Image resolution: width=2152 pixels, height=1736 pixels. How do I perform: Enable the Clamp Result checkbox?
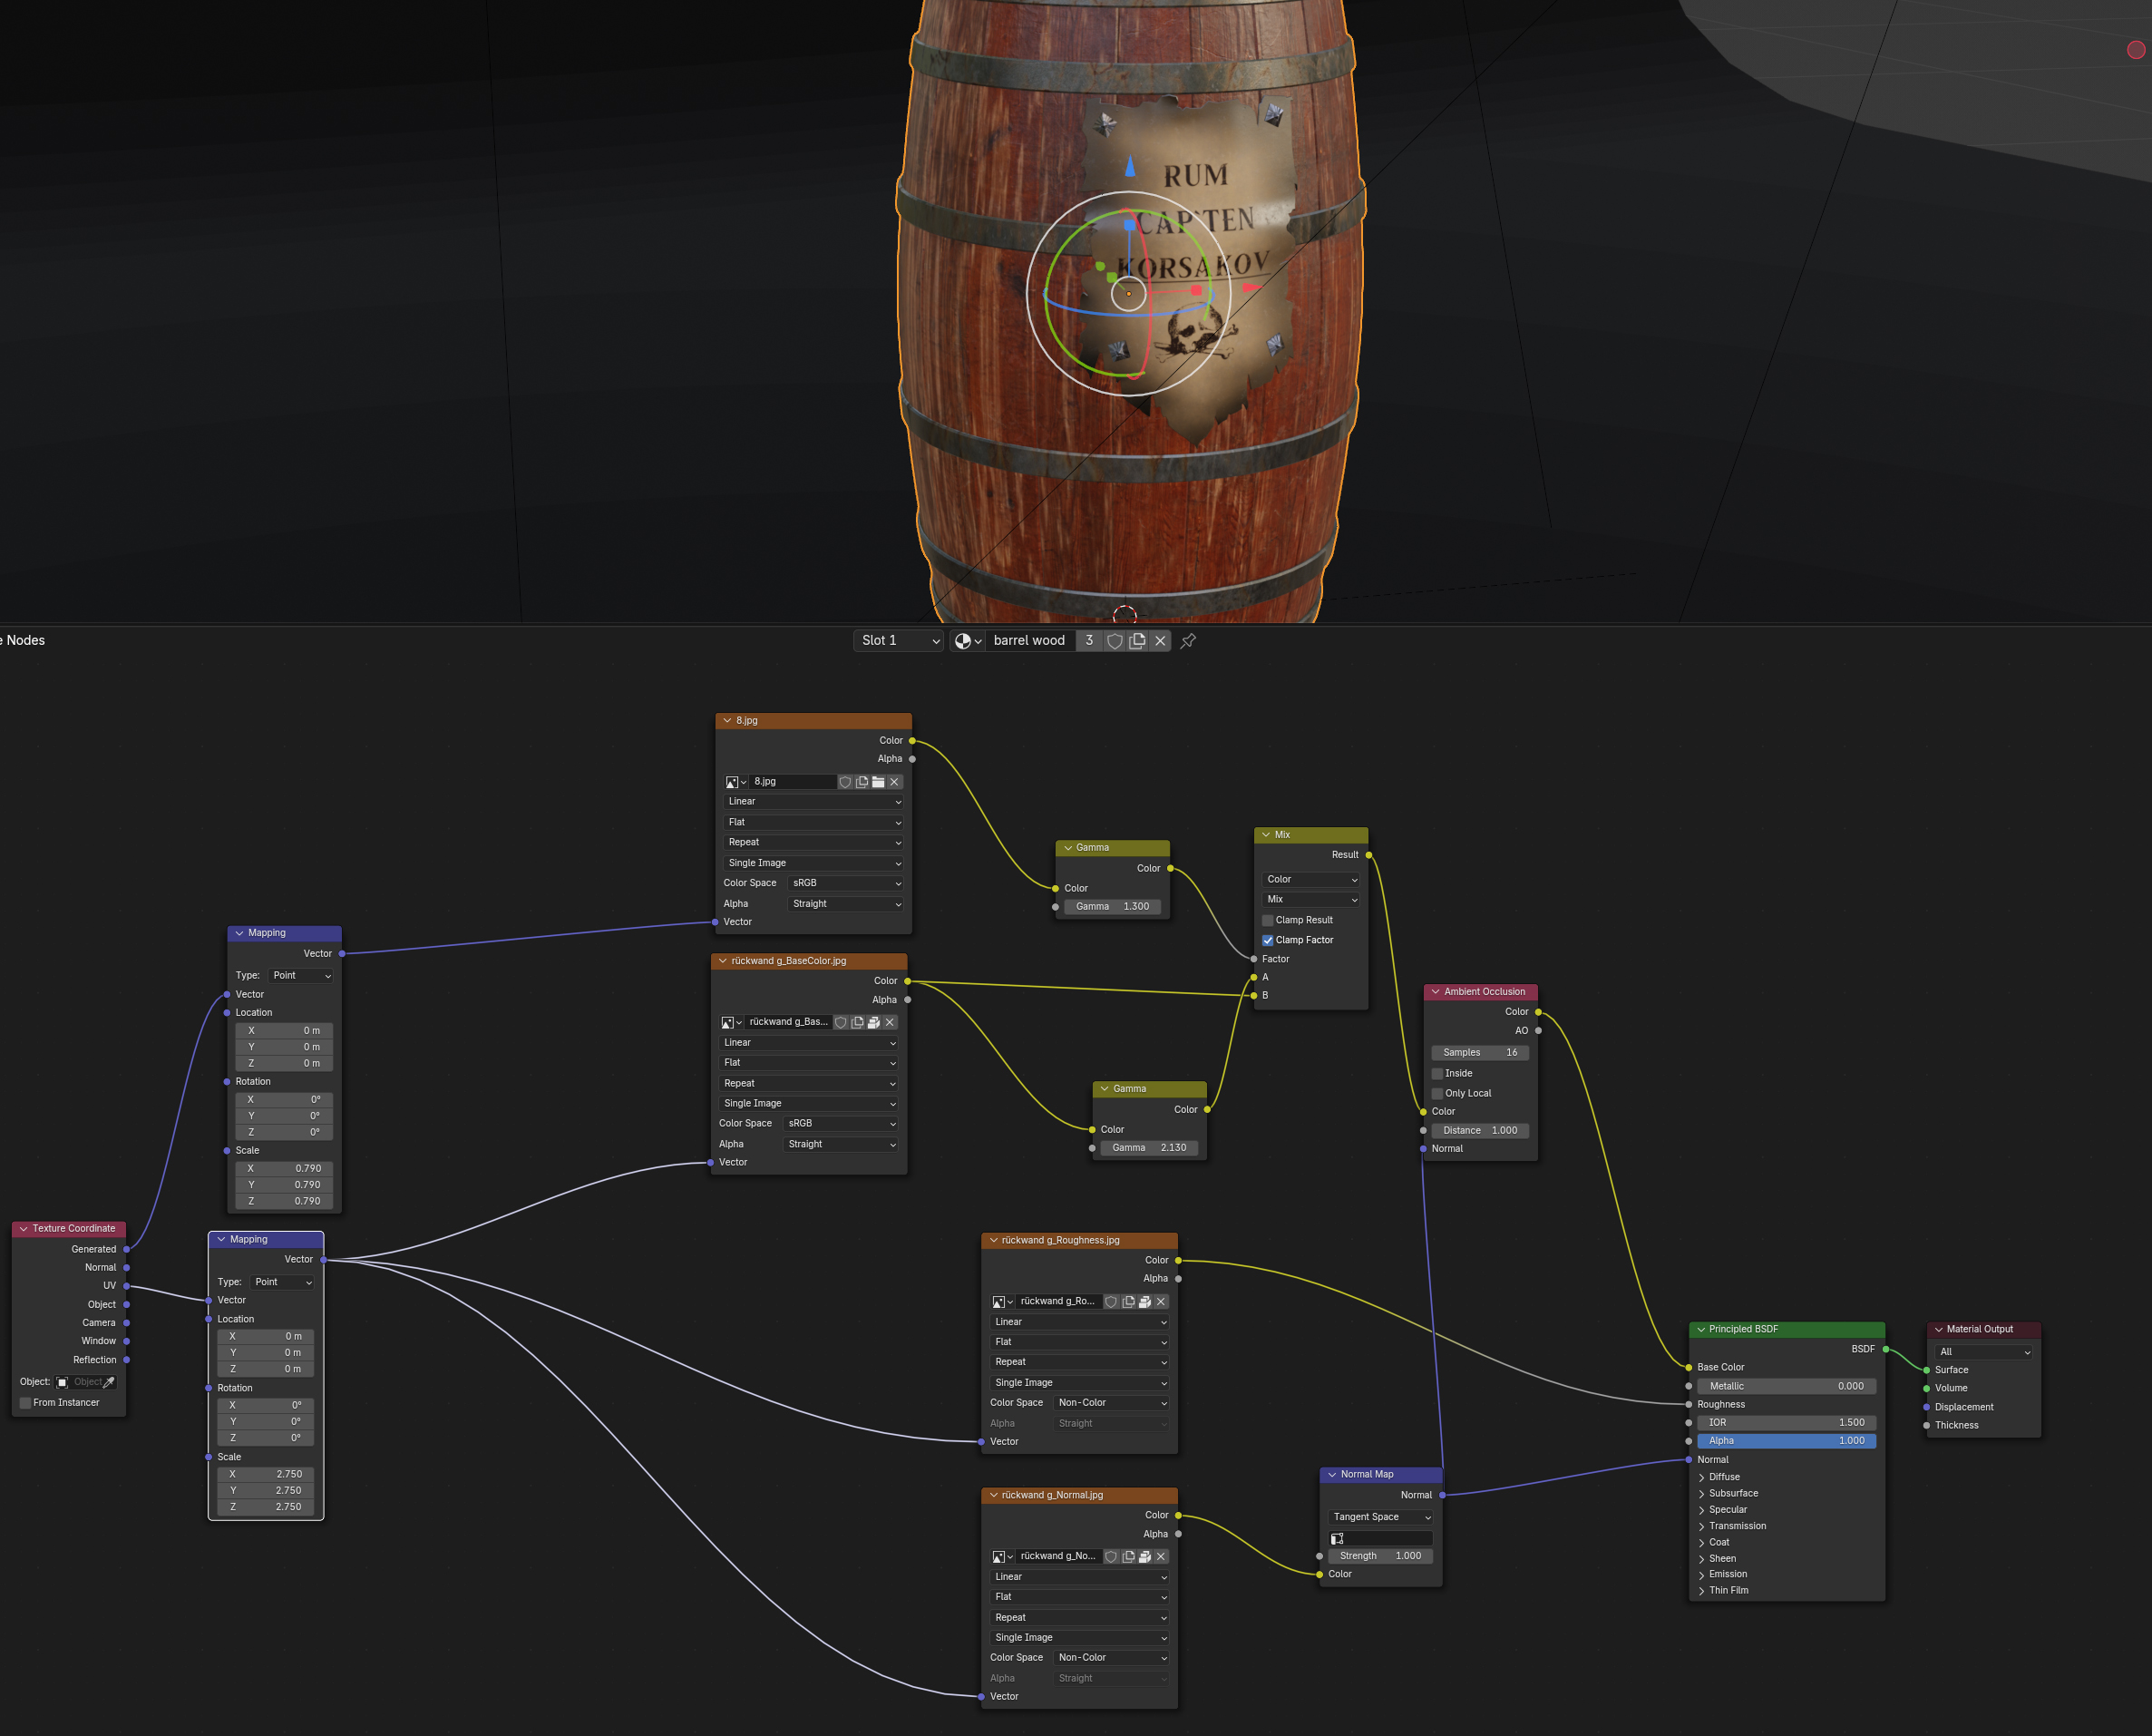point(1268,920)
